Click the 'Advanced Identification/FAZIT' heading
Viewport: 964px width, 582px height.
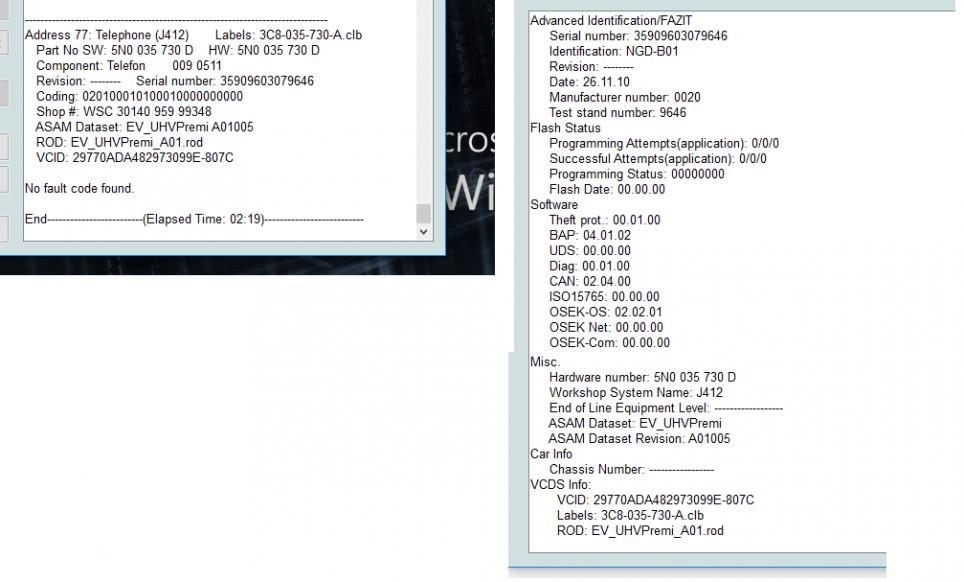(610, 20)
